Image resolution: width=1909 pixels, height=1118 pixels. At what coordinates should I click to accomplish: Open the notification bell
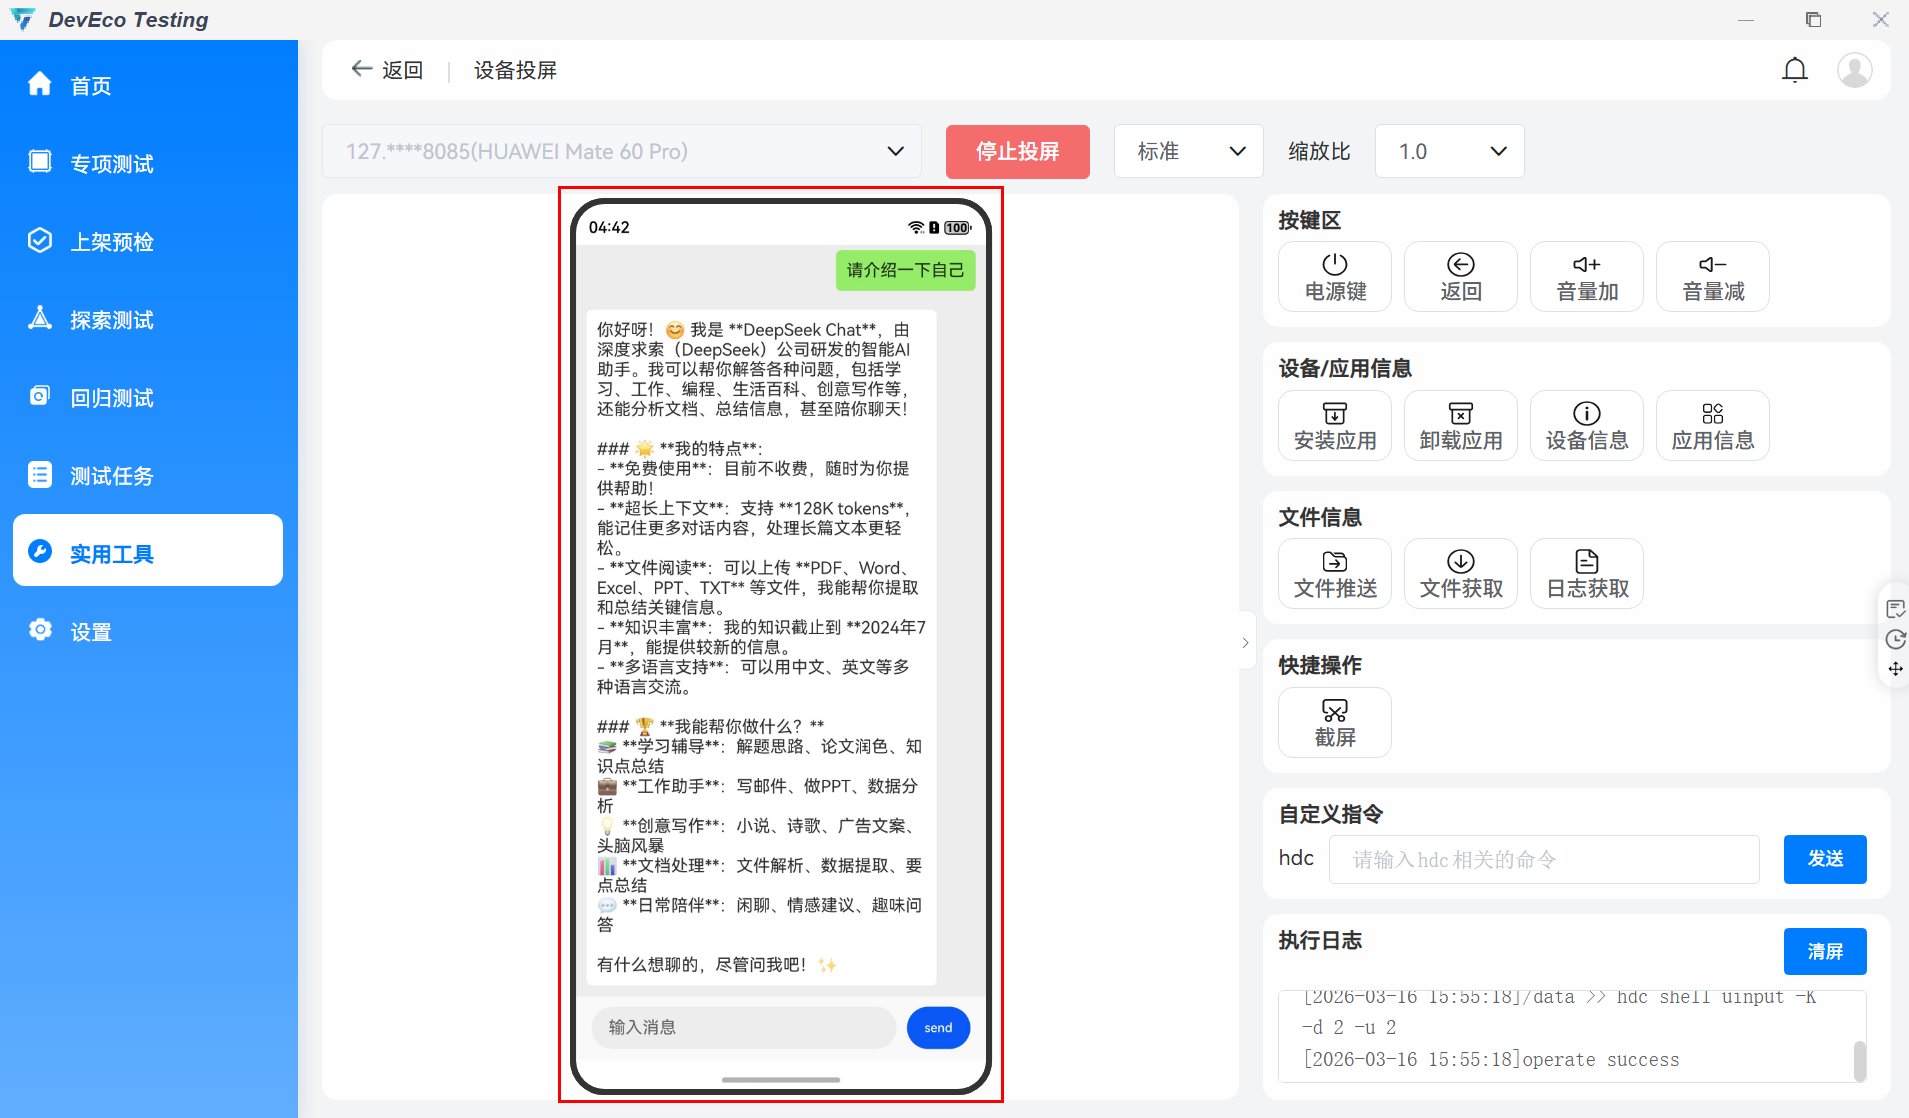1795,70
